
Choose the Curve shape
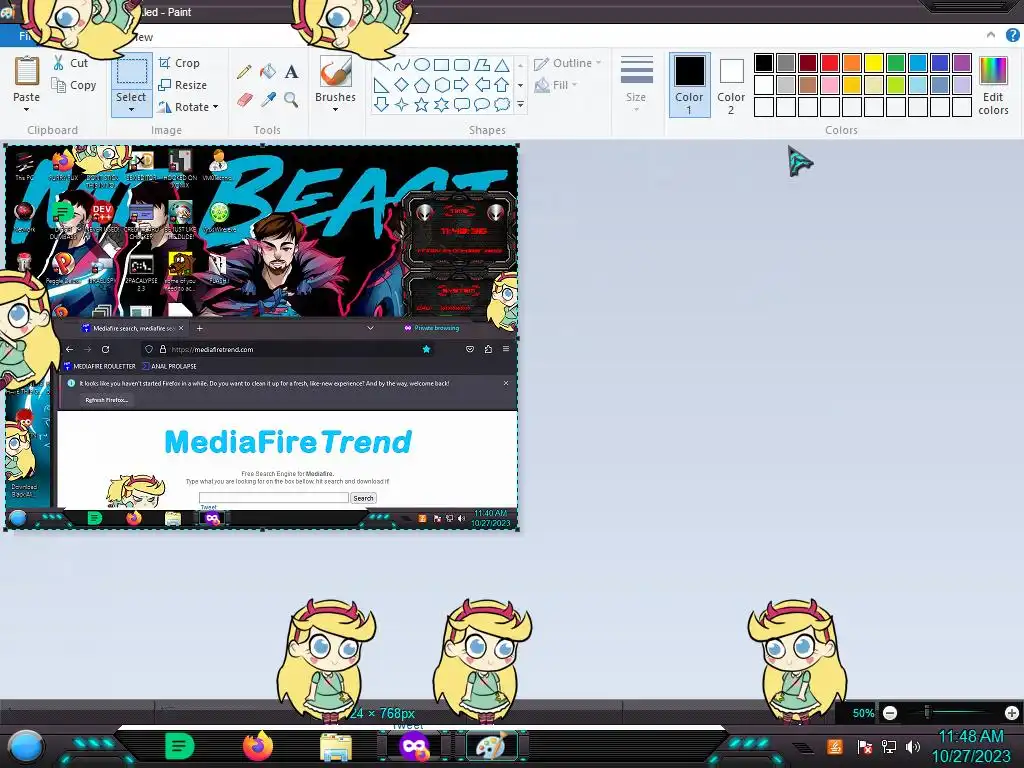402,64
